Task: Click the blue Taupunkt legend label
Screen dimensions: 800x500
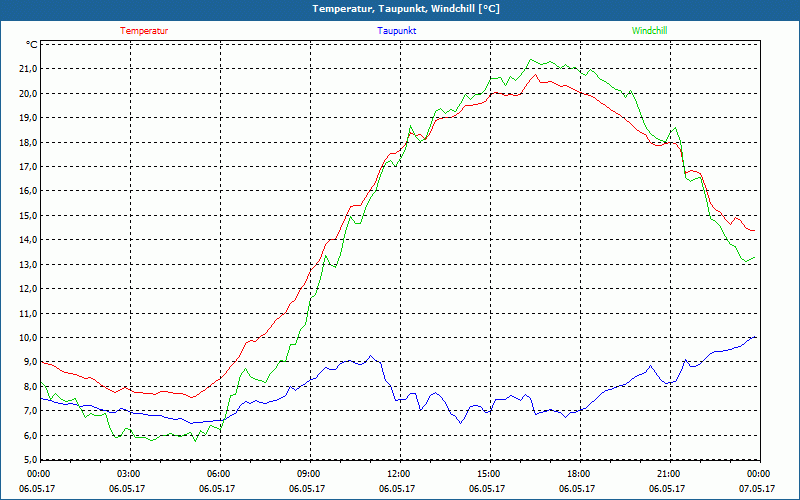Action: click(397, 31)
